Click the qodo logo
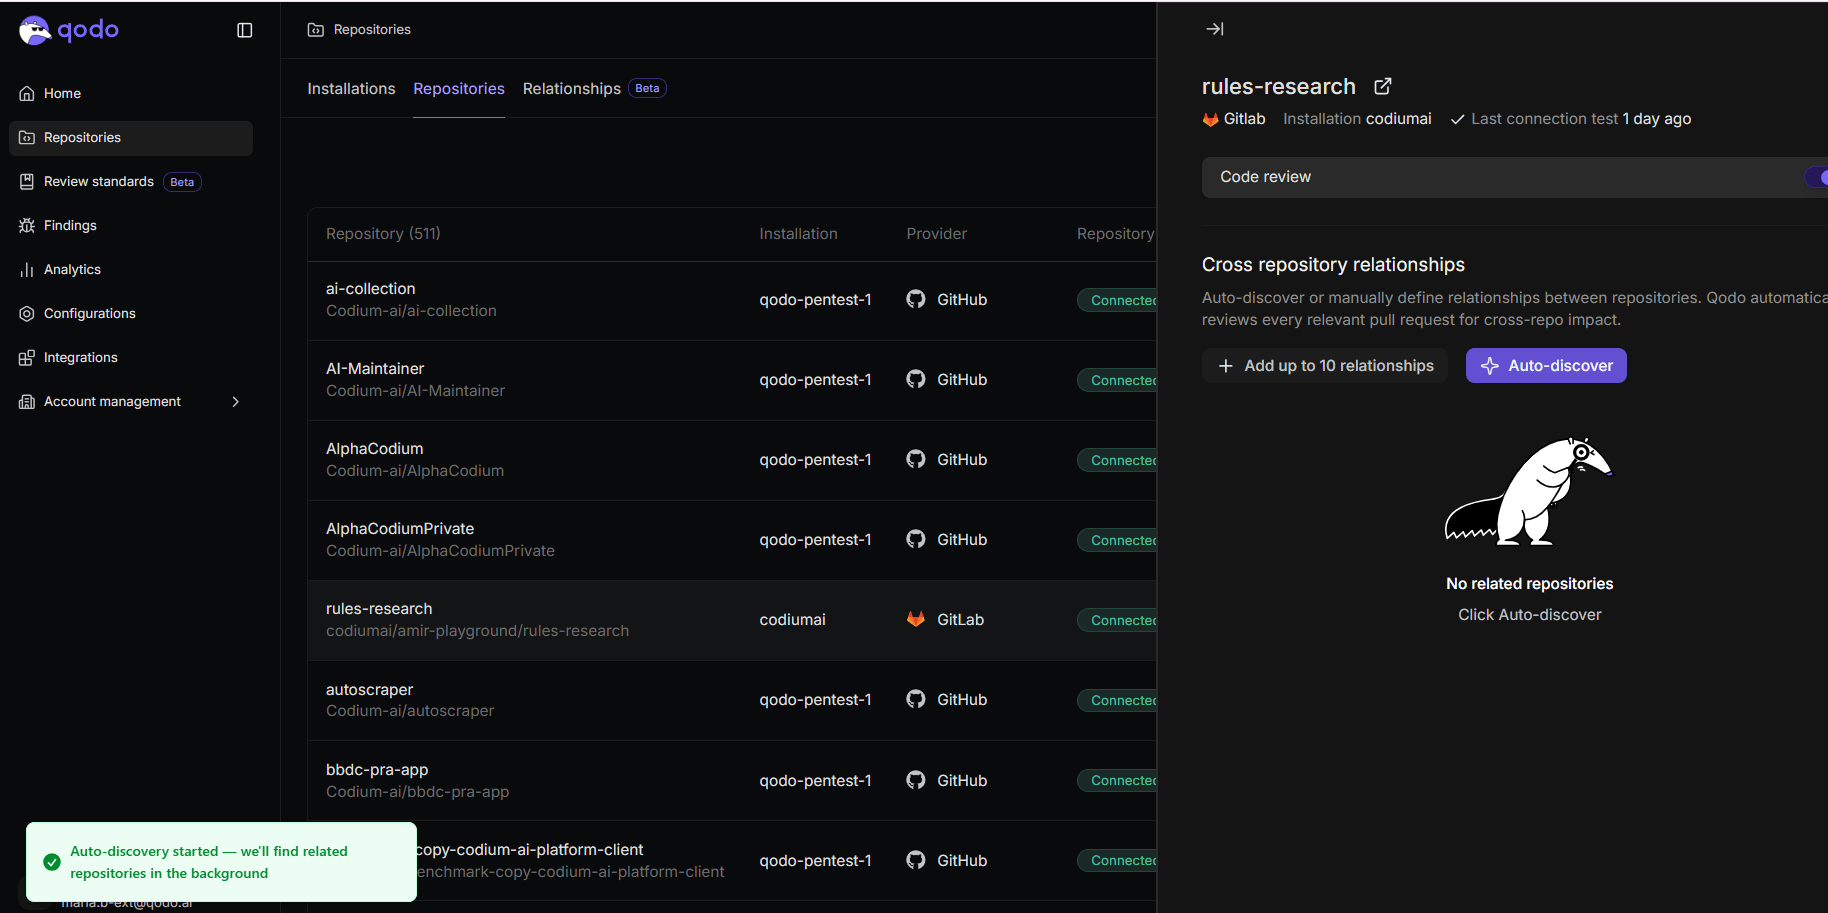This screenshot has height=913, width=1828. tap(69, 30)
